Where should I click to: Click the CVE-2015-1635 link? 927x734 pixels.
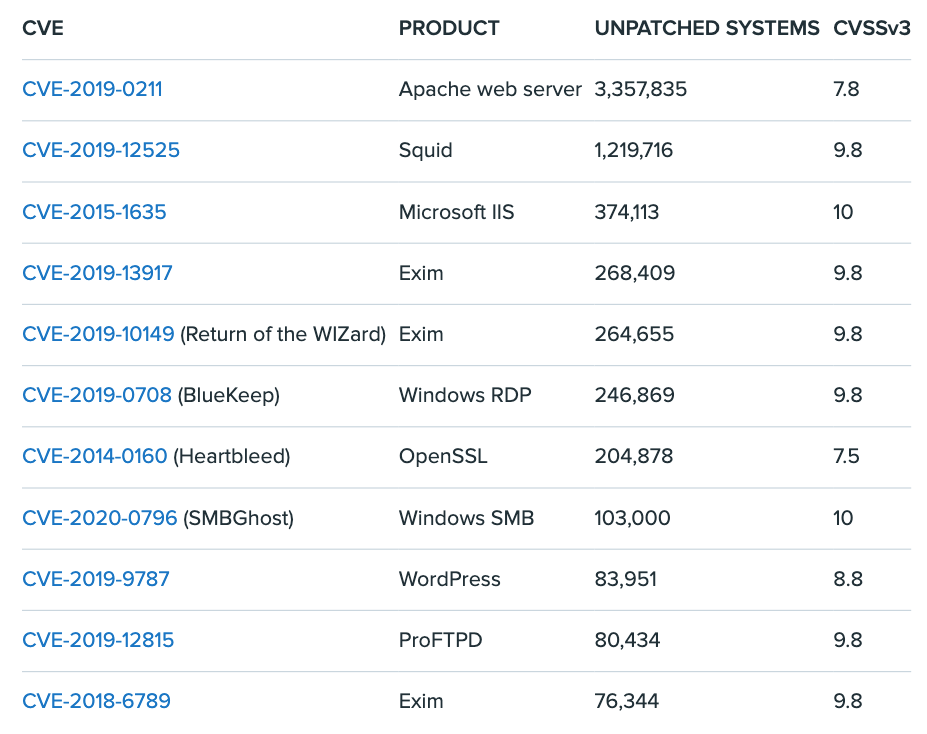94,212
